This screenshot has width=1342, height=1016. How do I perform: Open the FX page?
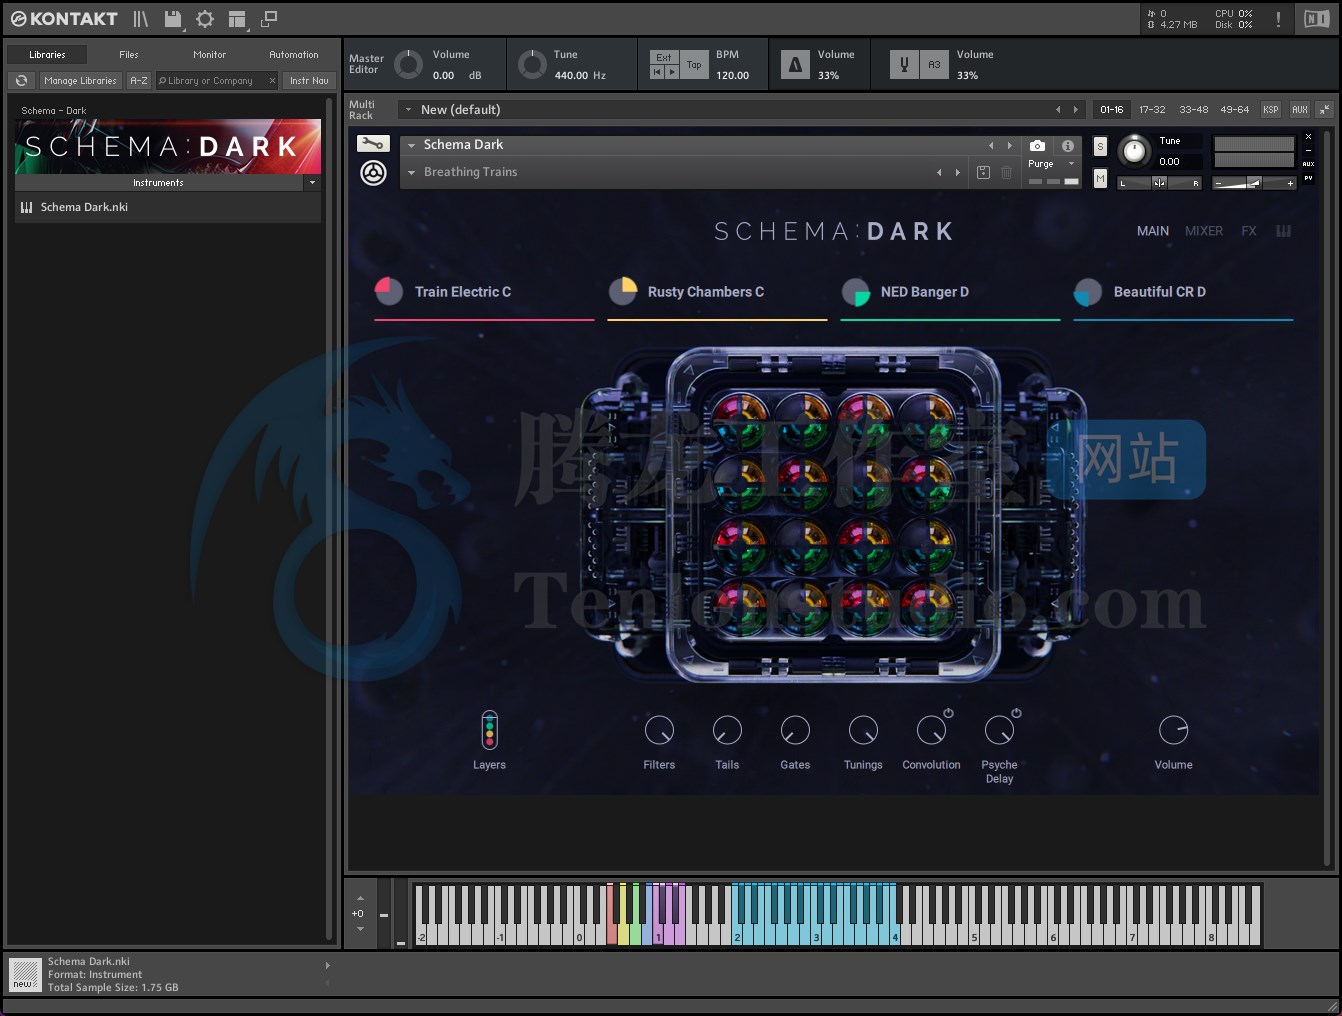(1249, 231)
